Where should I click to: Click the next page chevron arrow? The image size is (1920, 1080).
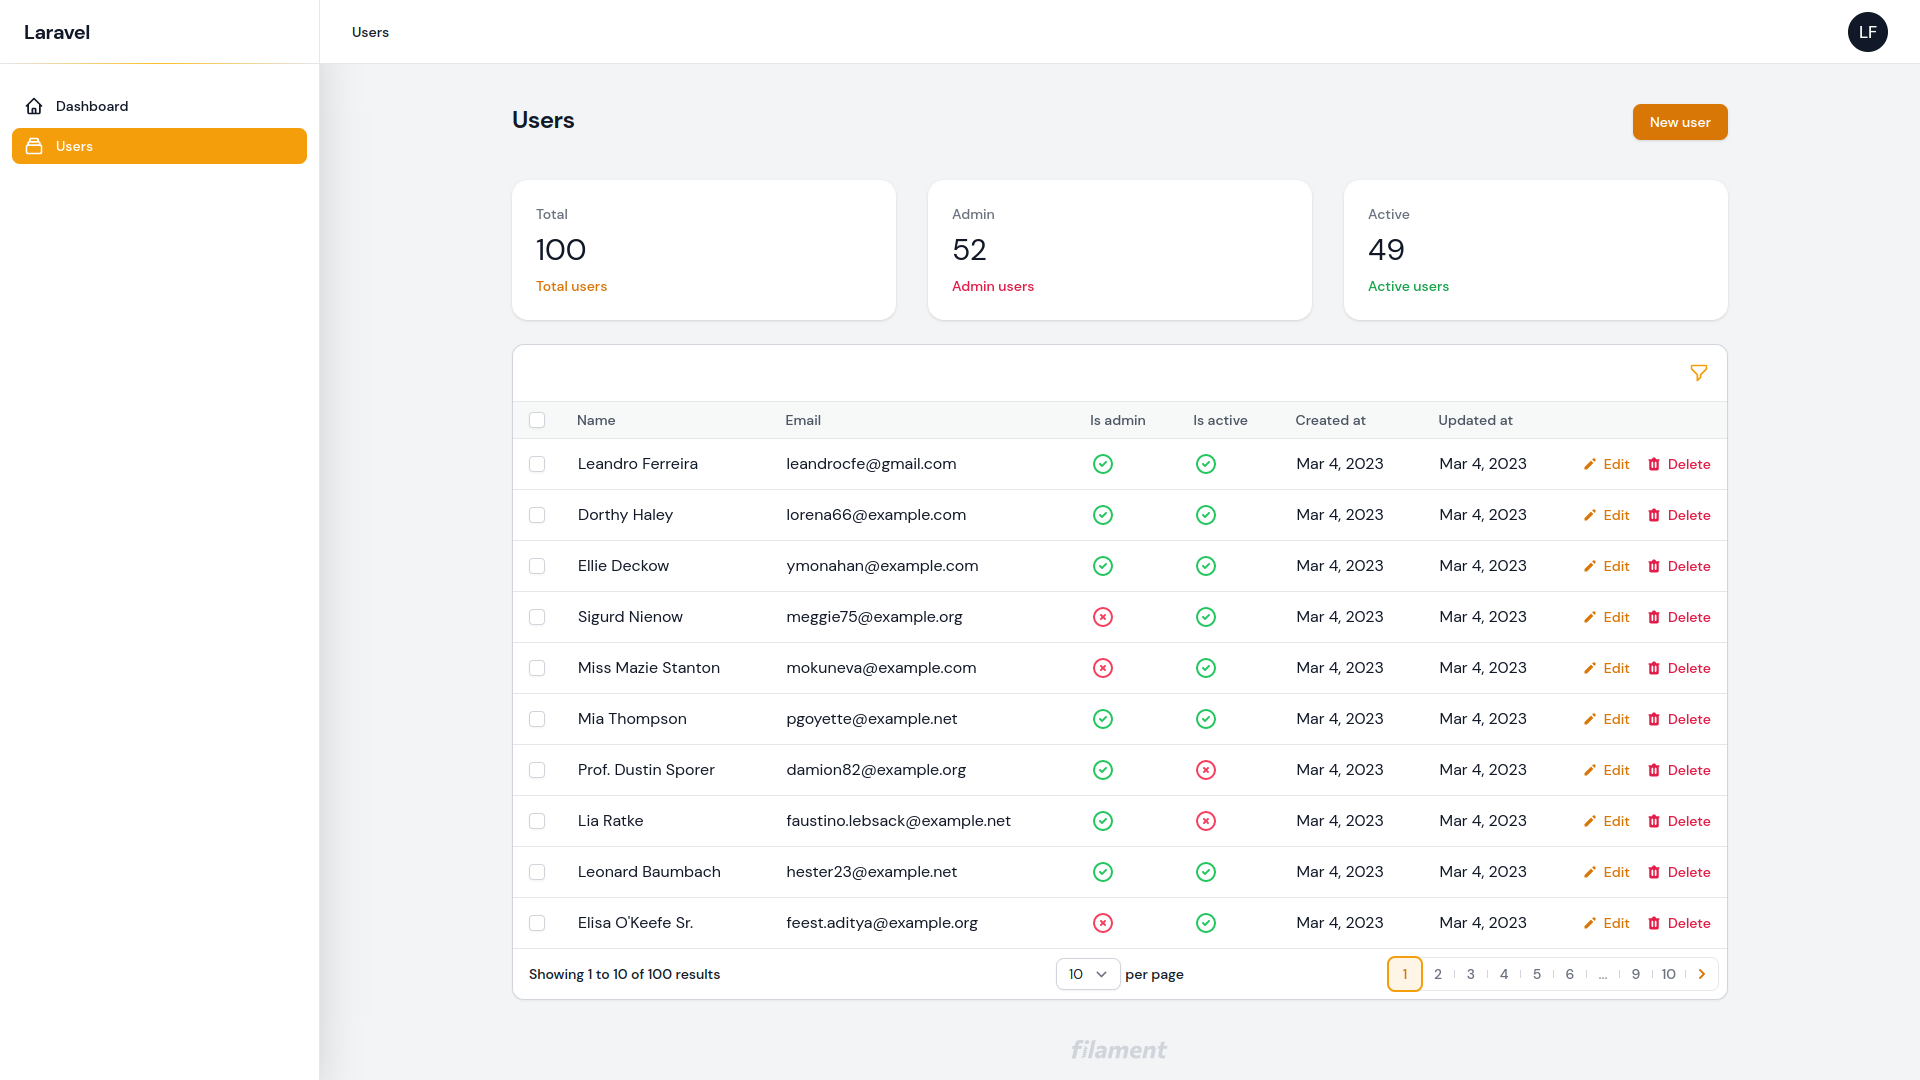tap(1701, 973)
